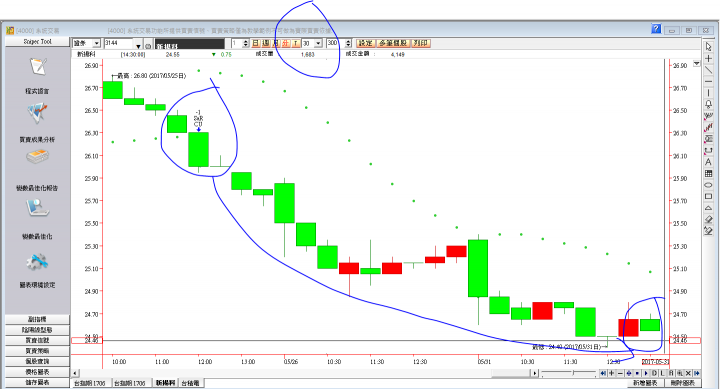Open the 變數最佳化報告 sidebar icon

pyautogui.click(x=37, y=157)
